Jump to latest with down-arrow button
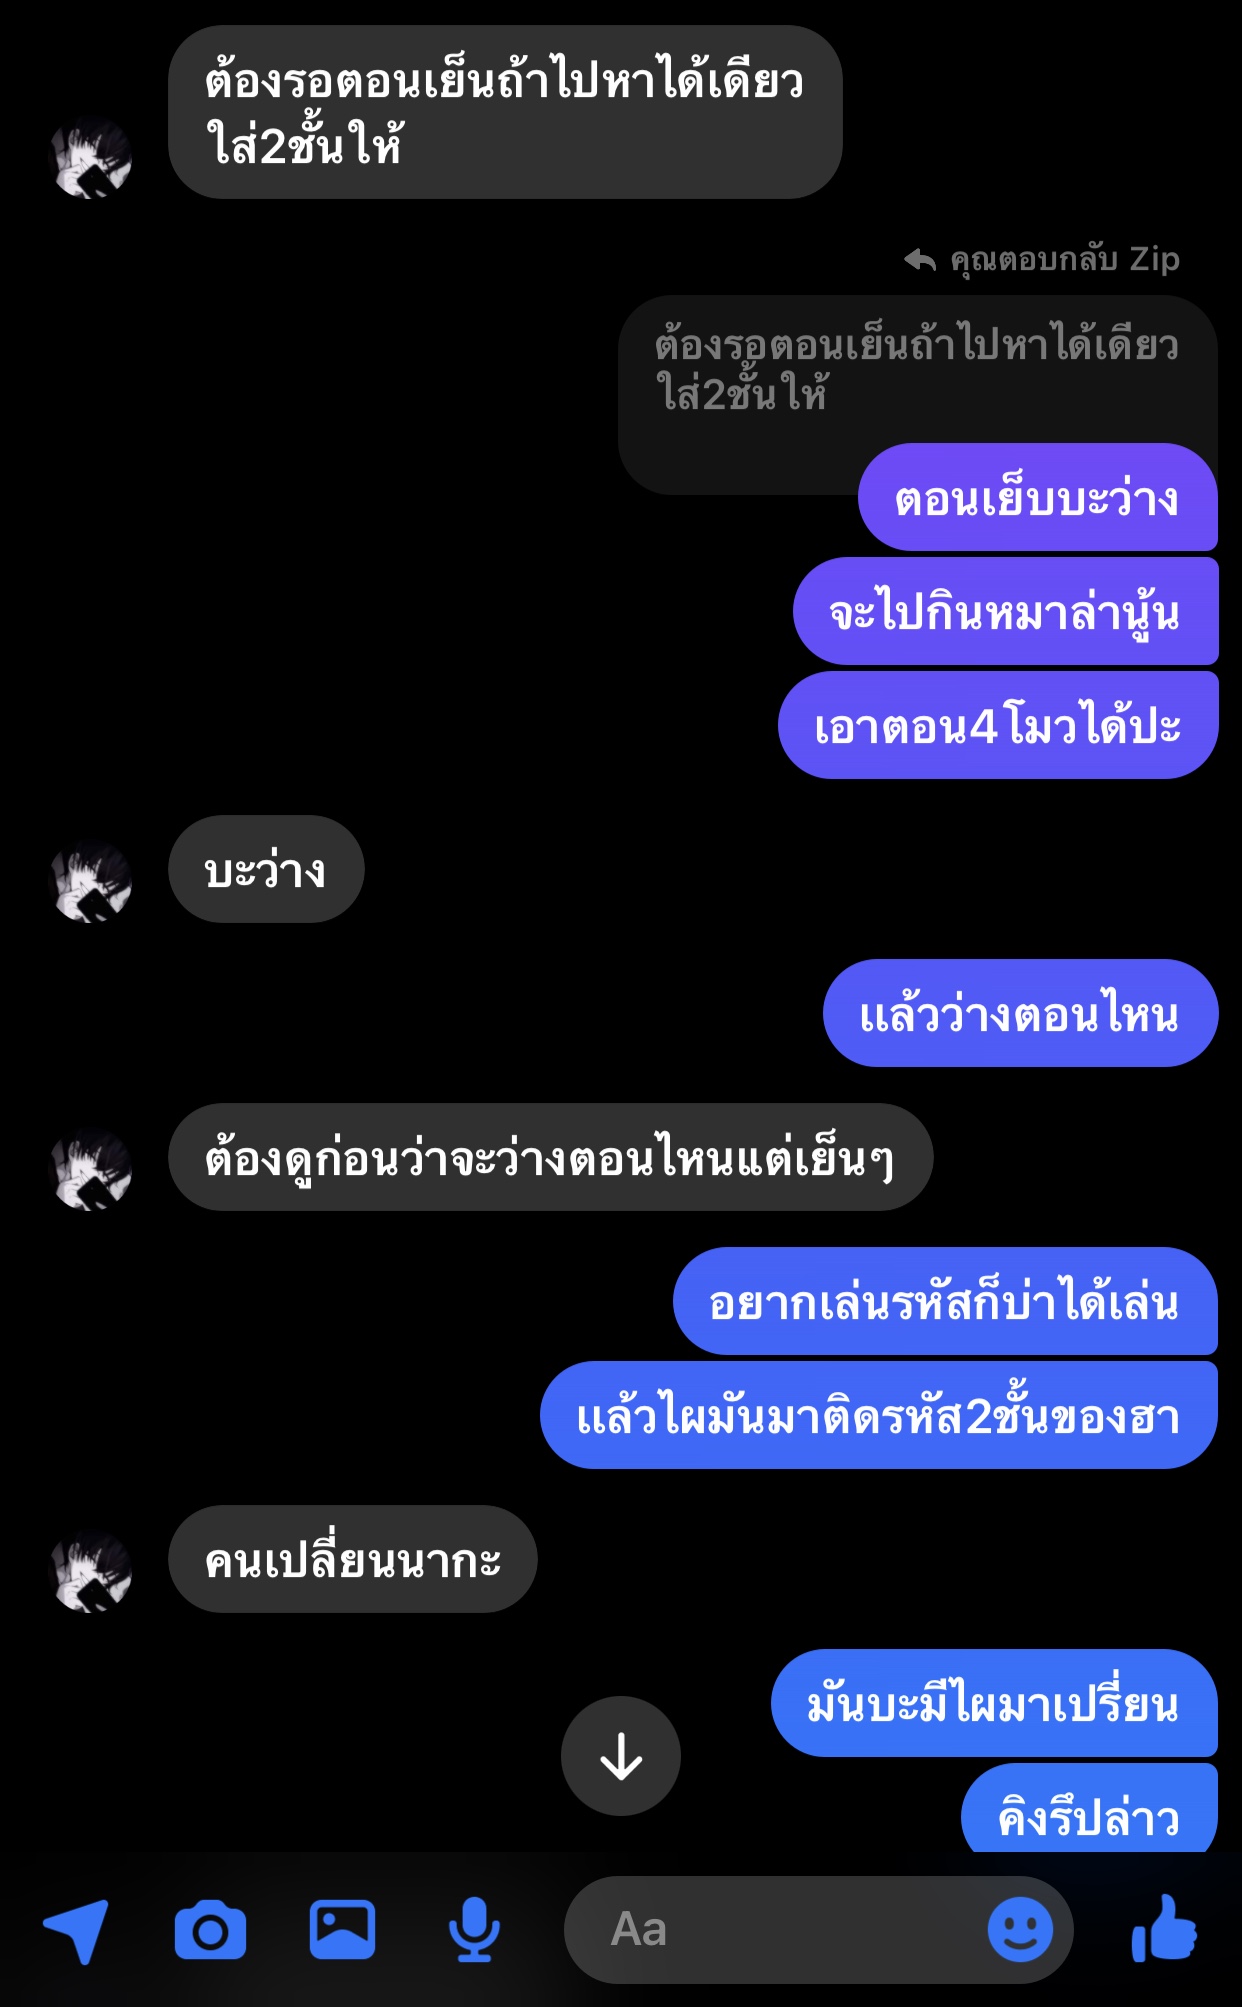Viewport: 1242px width, 2007px height. point(621,1756)
